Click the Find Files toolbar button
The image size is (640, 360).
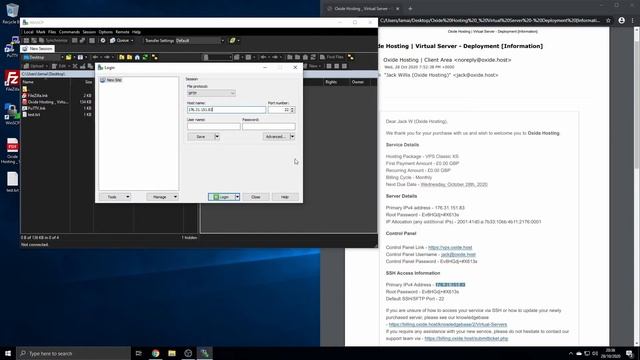[x=332, y=57]
